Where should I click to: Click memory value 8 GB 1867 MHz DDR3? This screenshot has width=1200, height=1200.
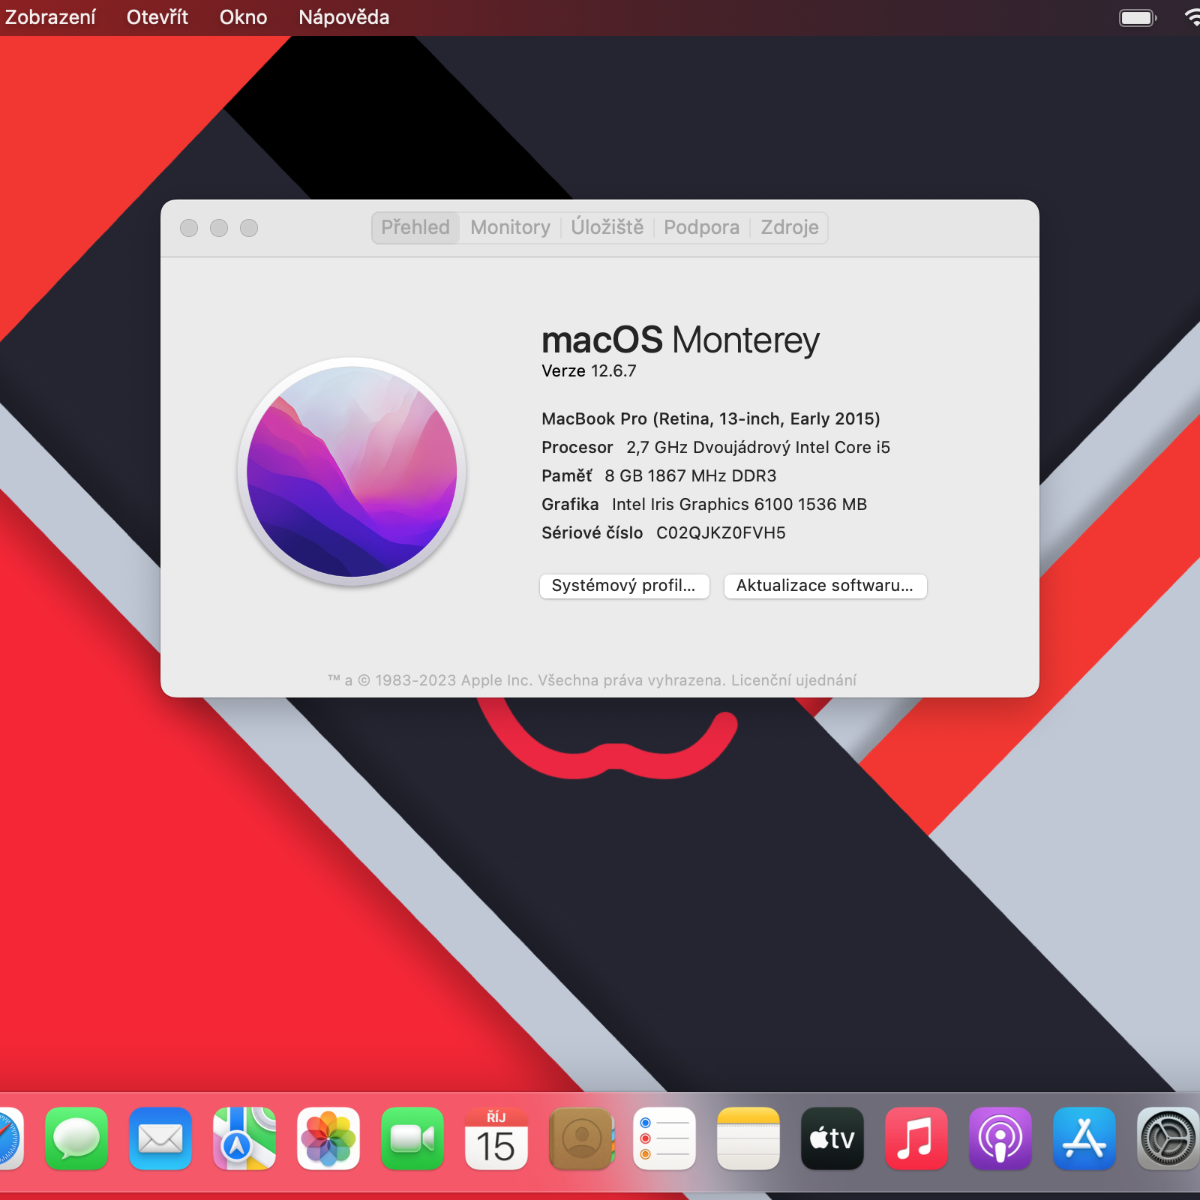(690, 476)
